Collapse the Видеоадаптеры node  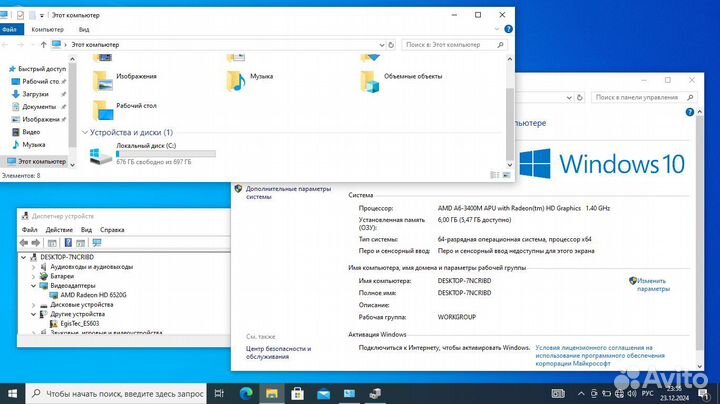(x=34, y=286)
